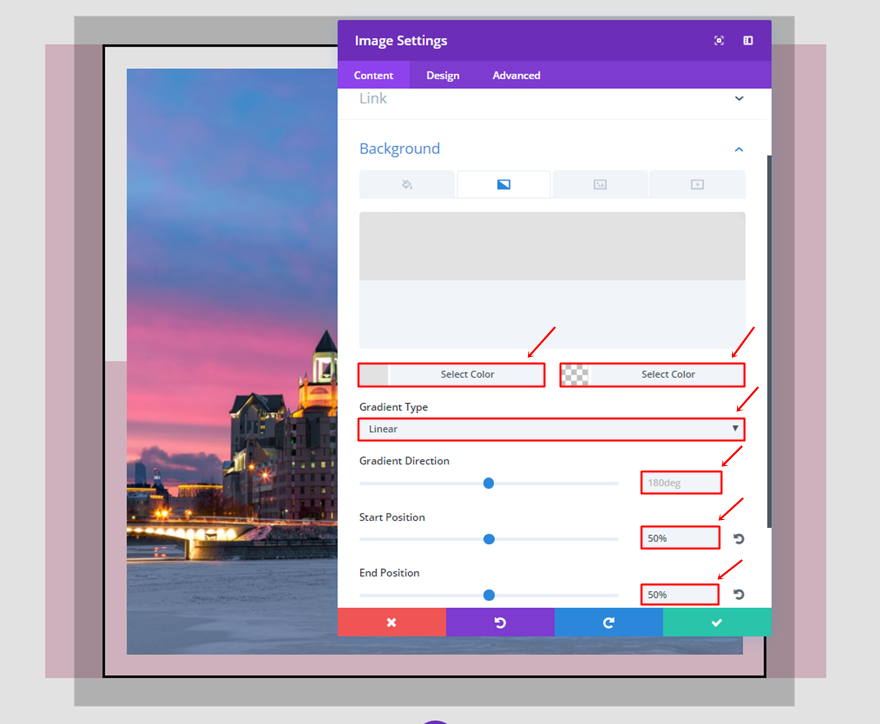The height and width of the screenshot is (724, 880).
Task: Switch to the Design tab
Action: click(x=443, y=75)
